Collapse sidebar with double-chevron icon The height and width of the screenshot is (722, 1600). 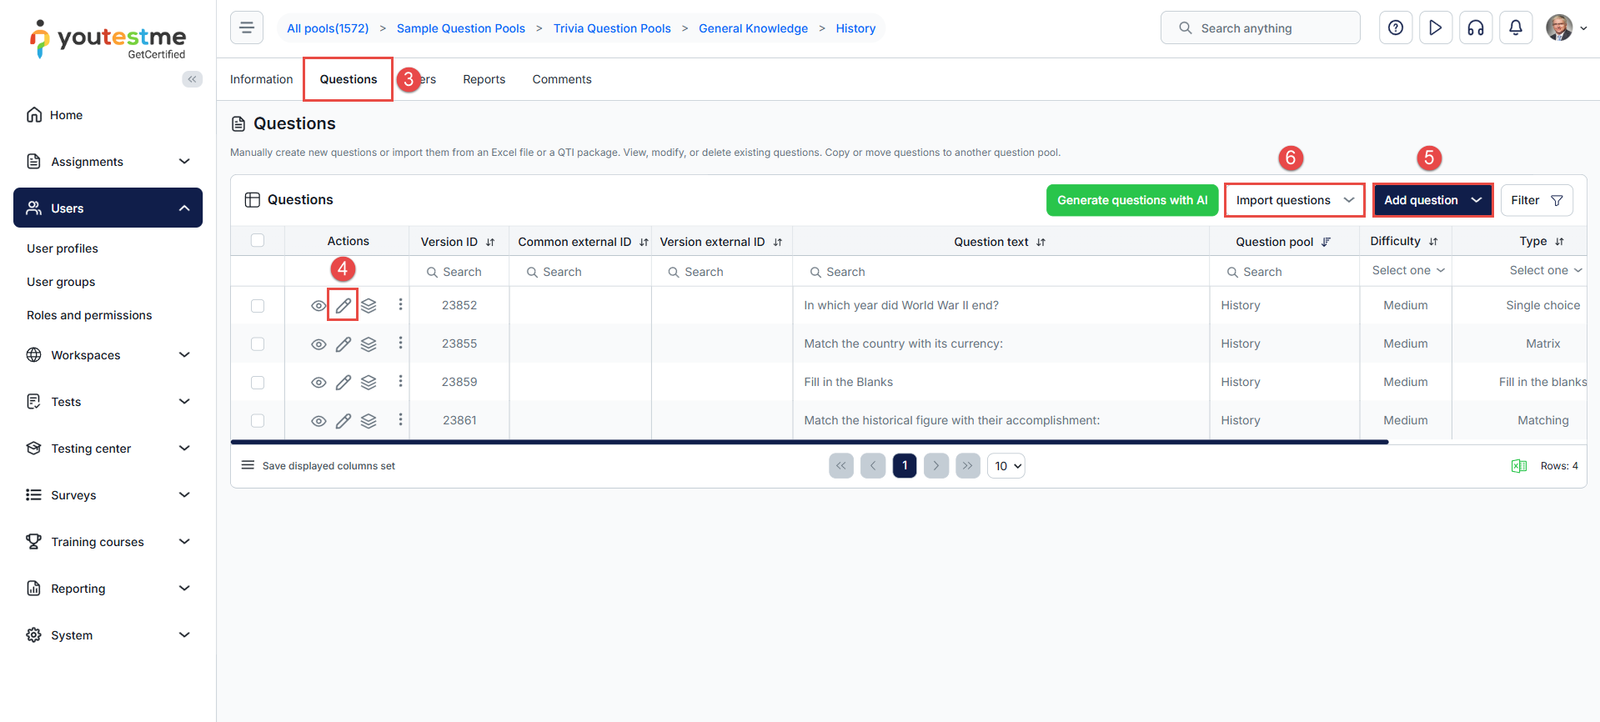pos(192,79)
